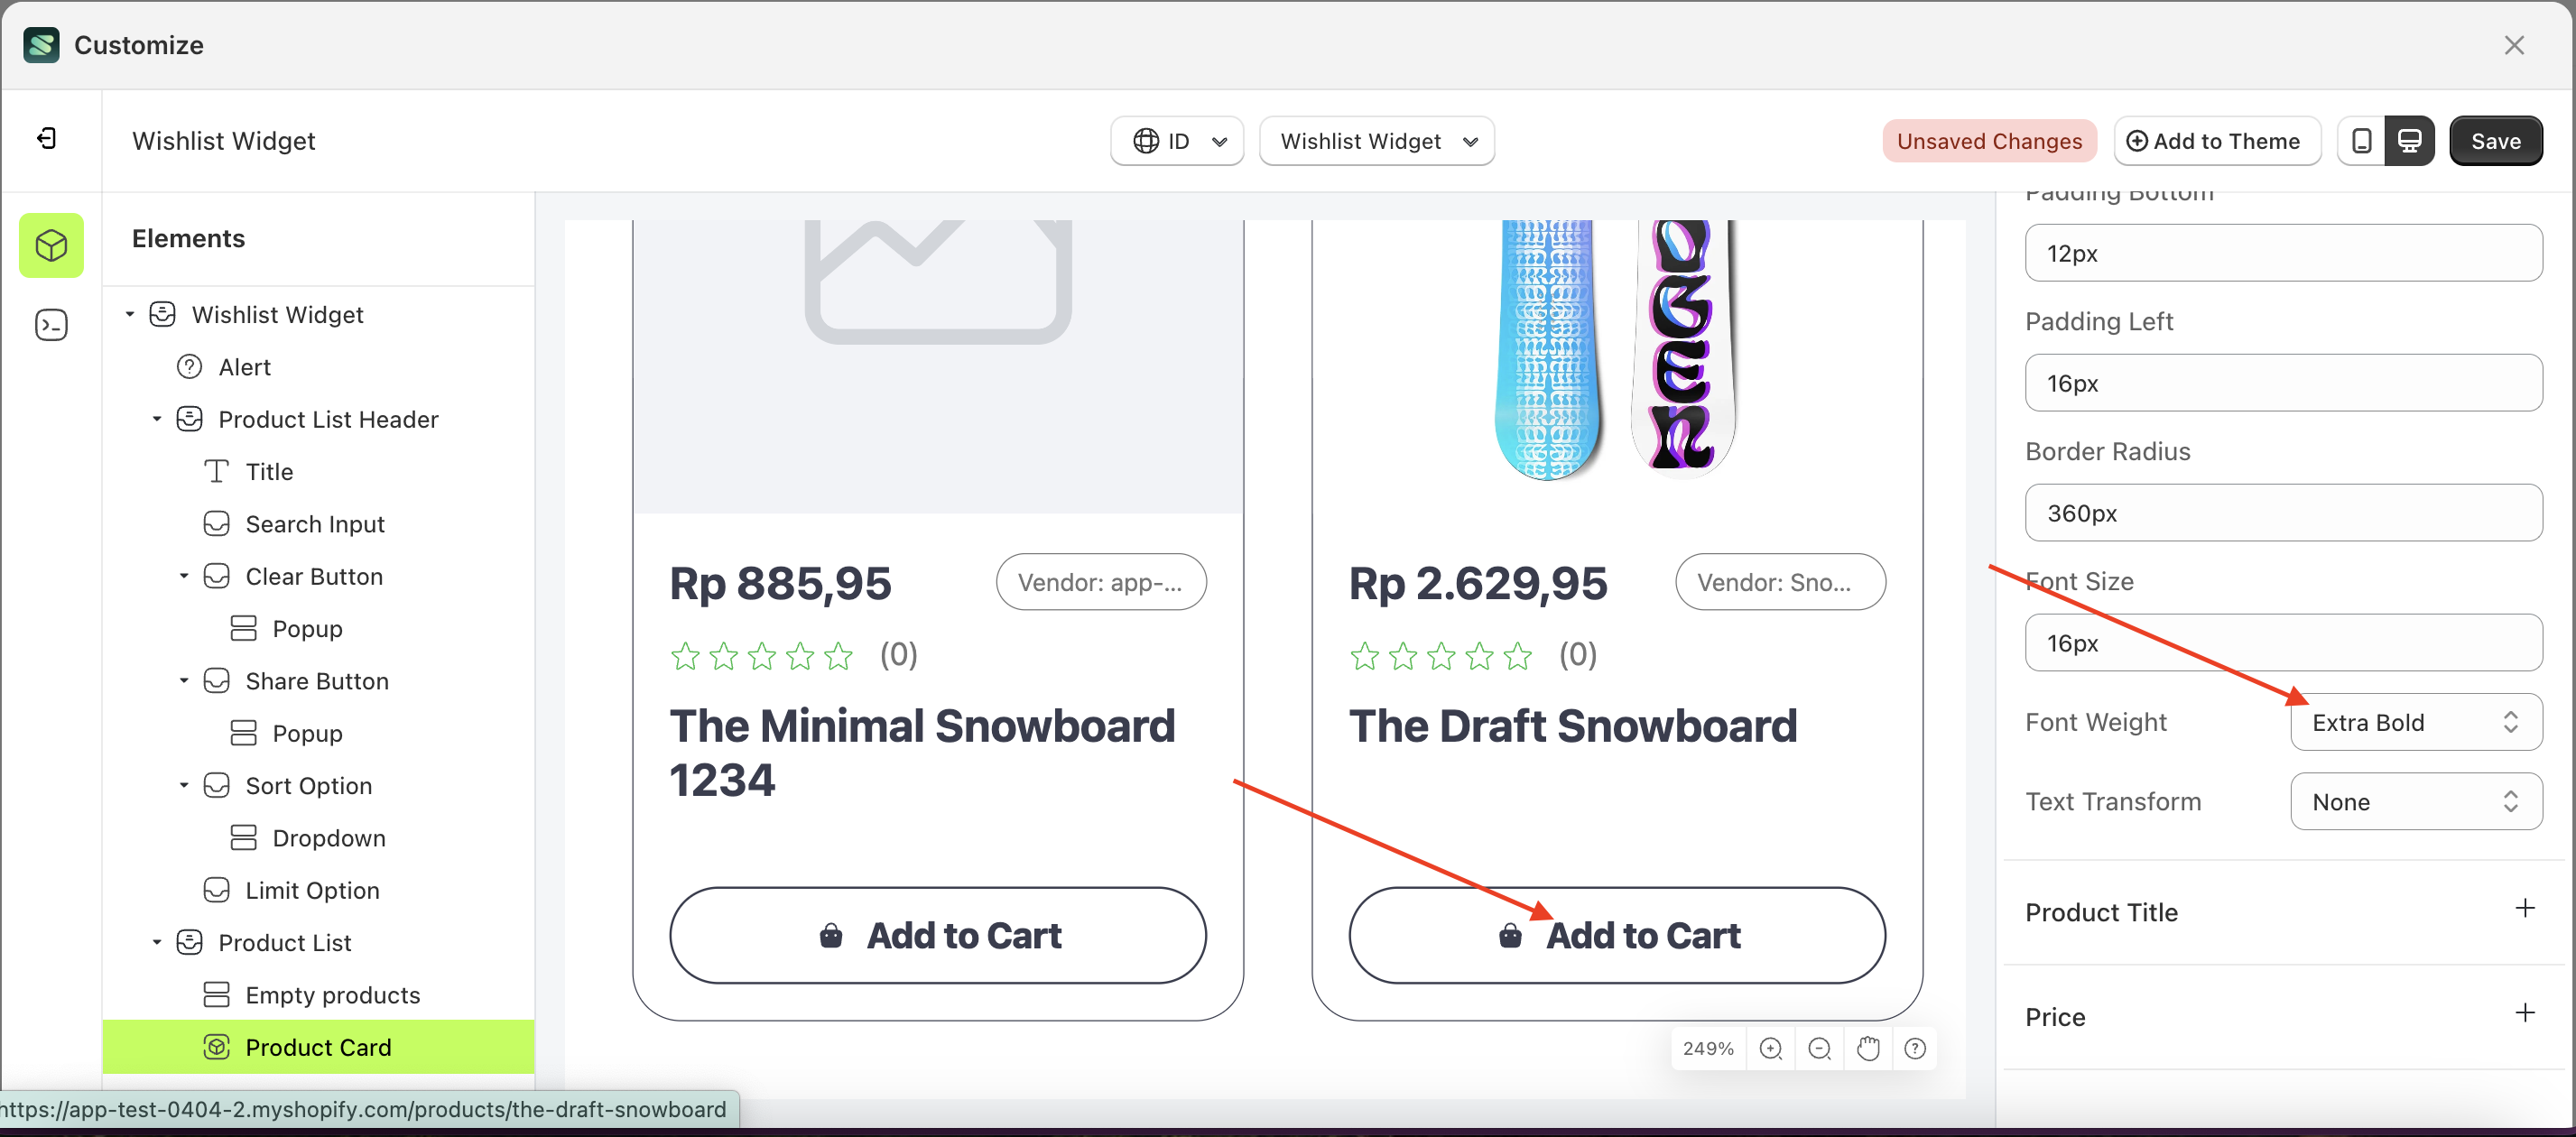Switch preview to desktop view

2411,140
